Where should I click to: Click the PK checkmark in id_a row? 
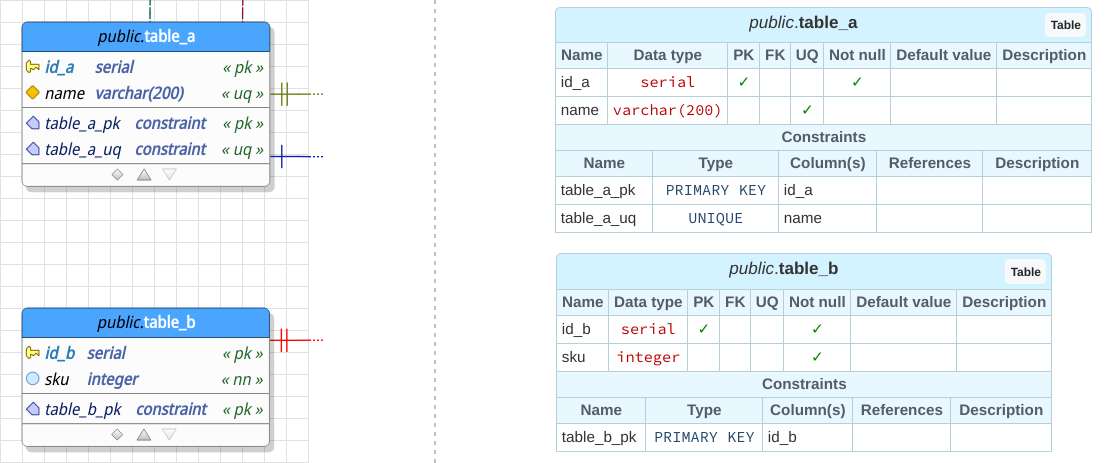tap(743, 82)
